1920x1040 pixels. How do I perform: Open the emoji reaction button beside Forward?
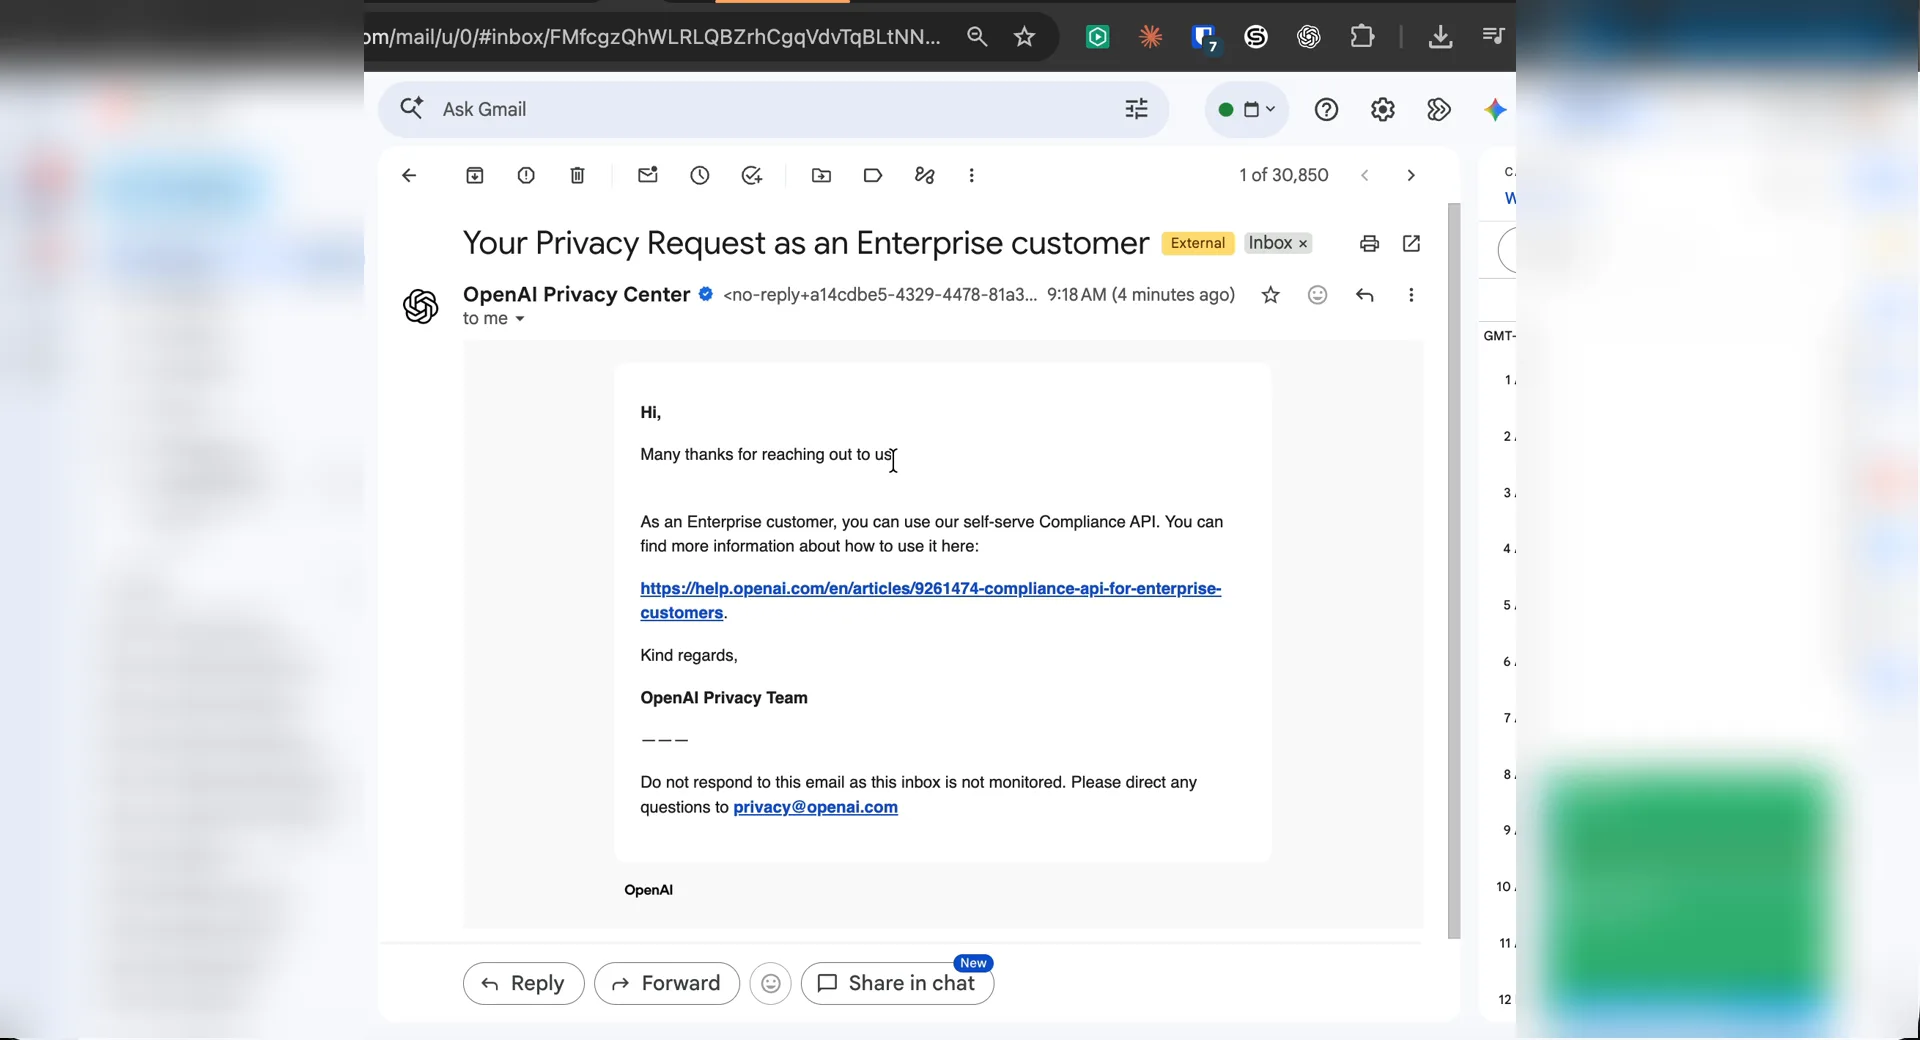[771, 984]
